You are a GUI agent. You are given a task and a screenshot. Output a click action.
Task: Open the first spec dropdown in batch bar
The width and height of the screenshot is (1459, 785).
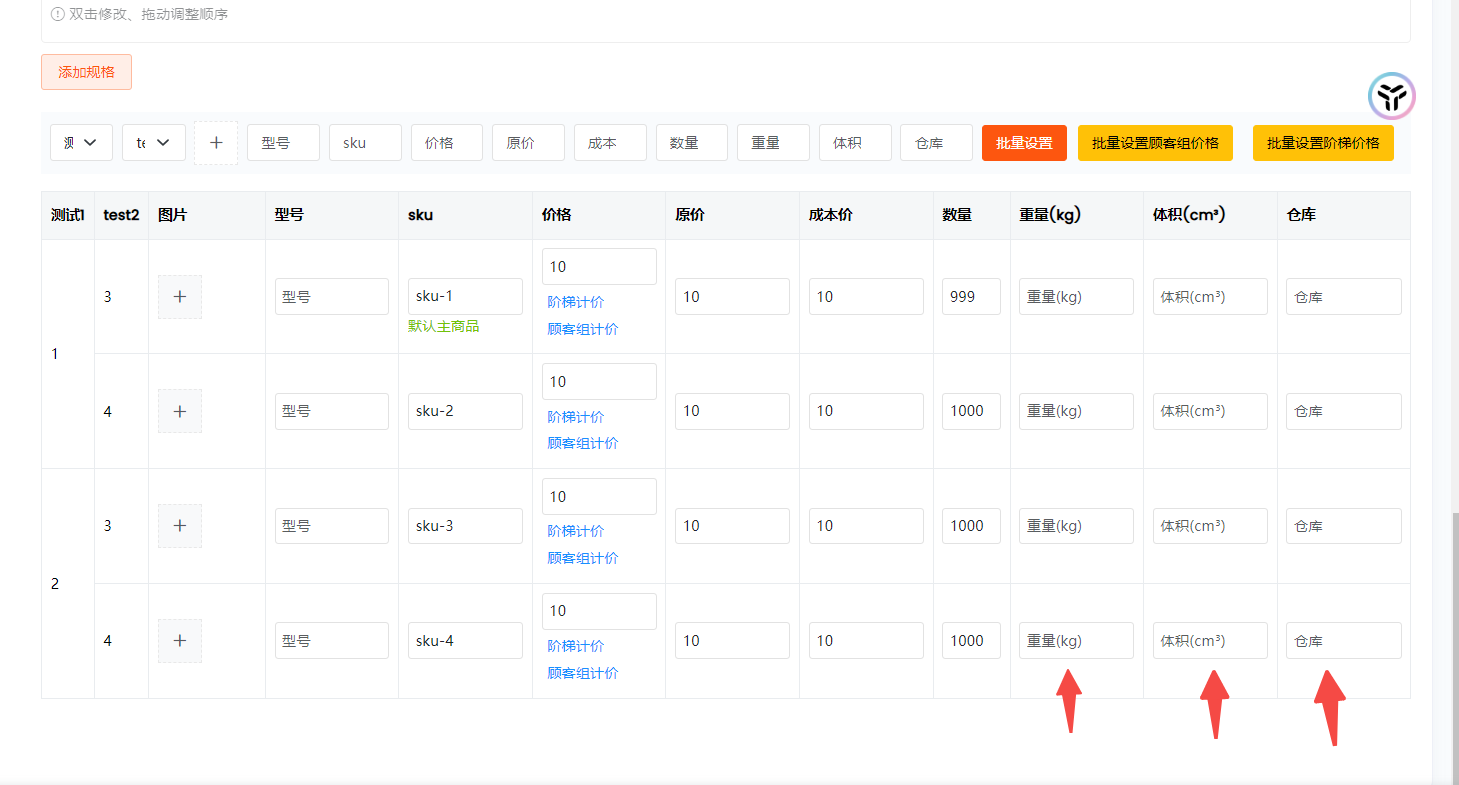[81, 143]
